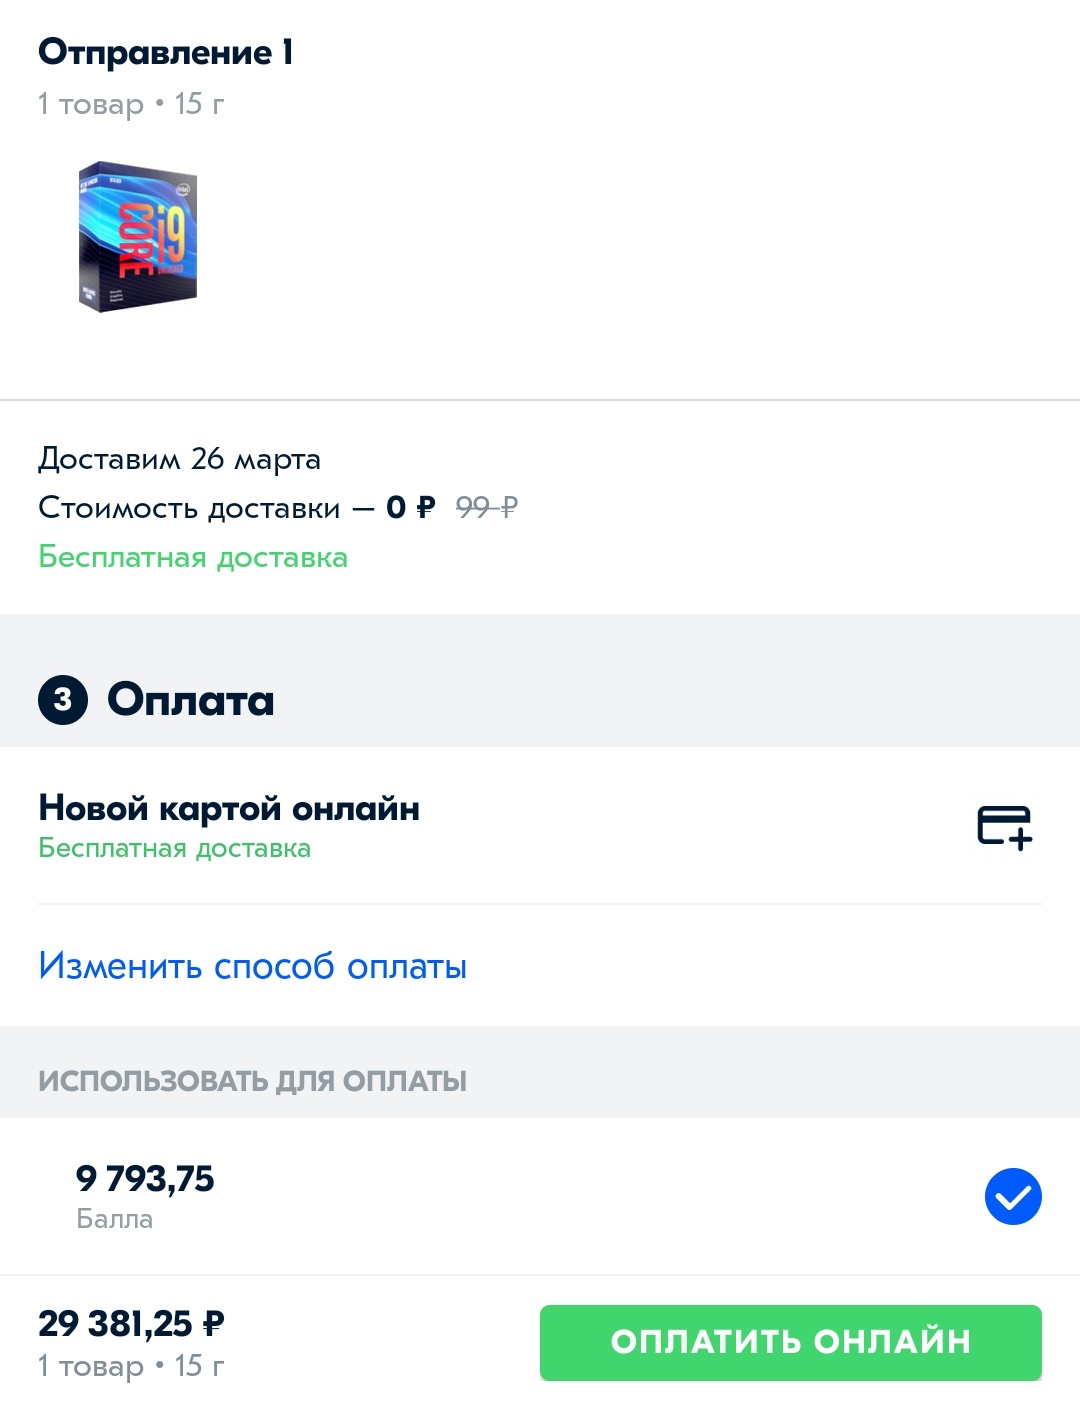Click the Стоимость доставки 0 ₽ text
The width and height of the screenshot is (1080, 1401).
point(237,508)
